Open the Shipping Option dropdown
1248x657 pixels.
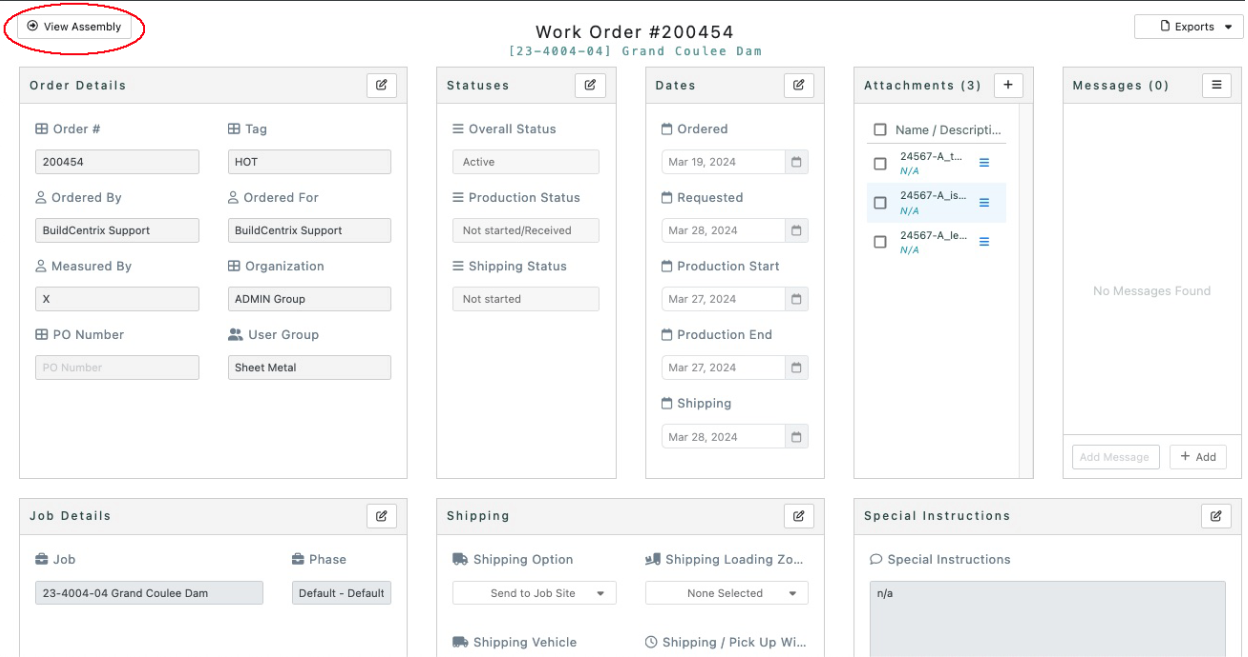click(x=534, y=592)
